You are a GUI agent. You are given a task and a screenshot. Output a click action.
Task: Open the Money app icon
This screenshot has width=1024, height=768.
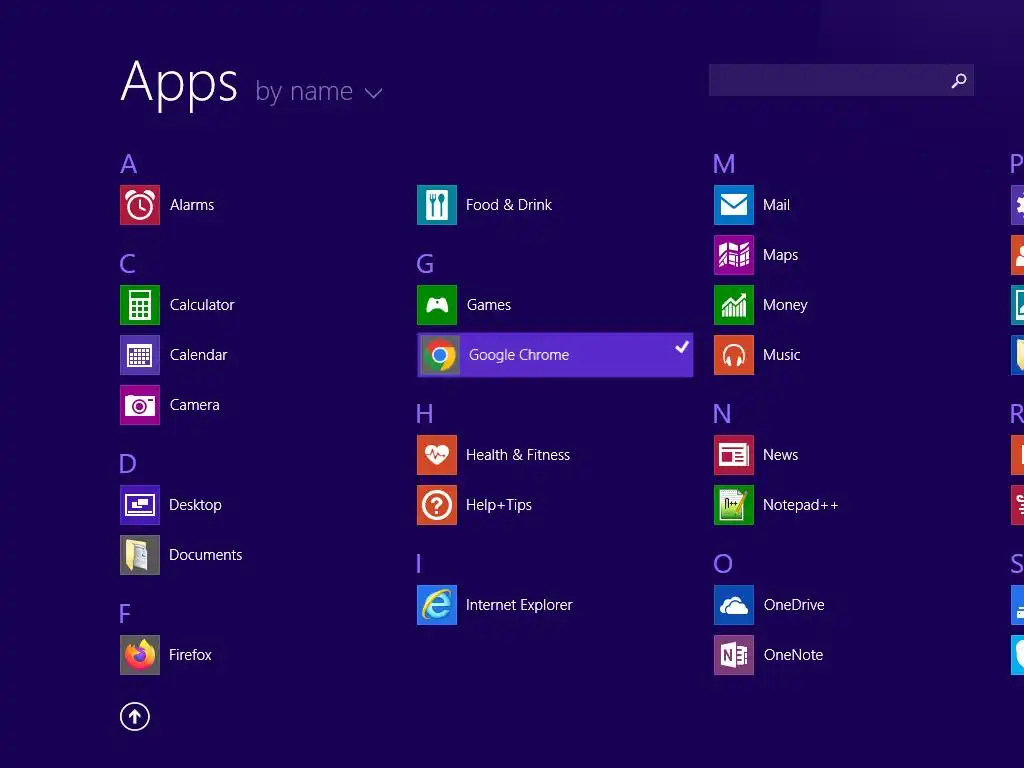734,305
